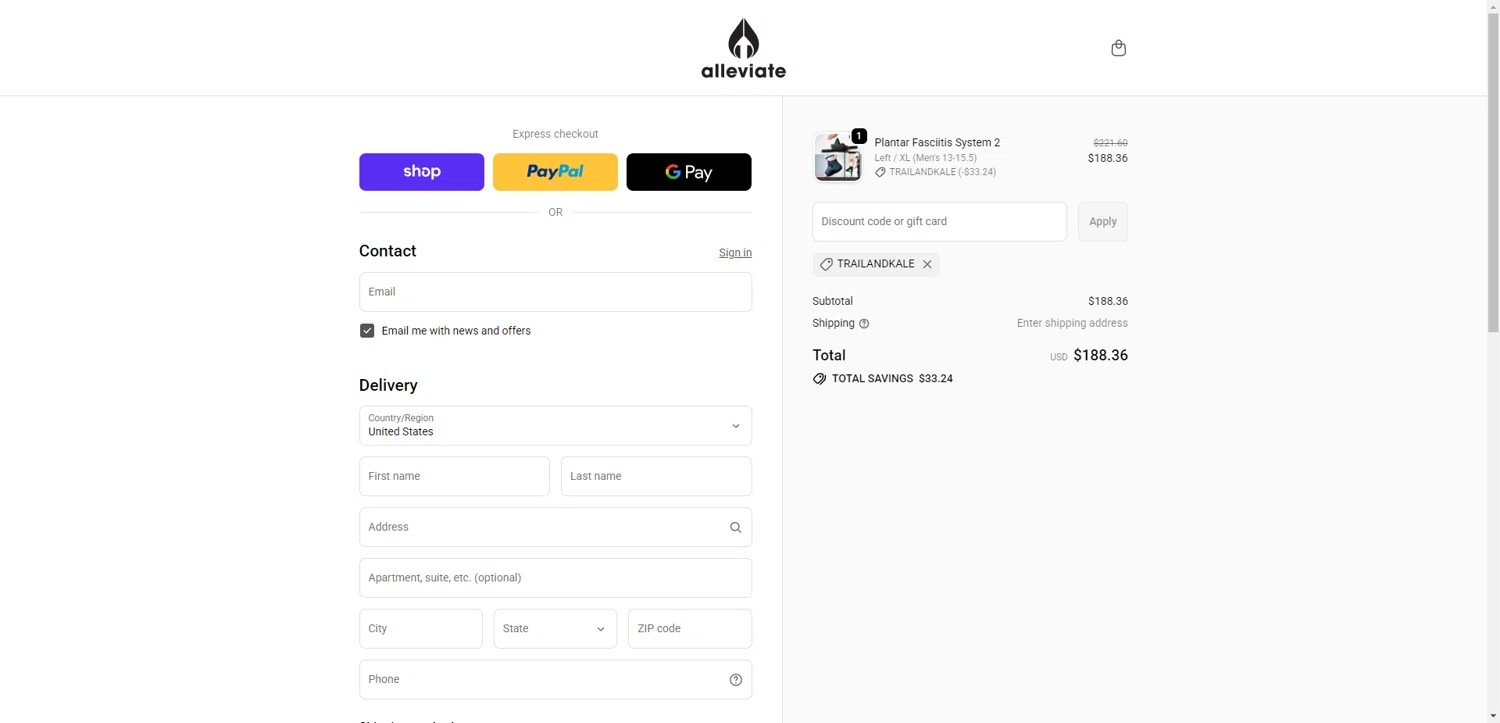
Task: Focus the Discount code or gift card field
Action: 939,222
